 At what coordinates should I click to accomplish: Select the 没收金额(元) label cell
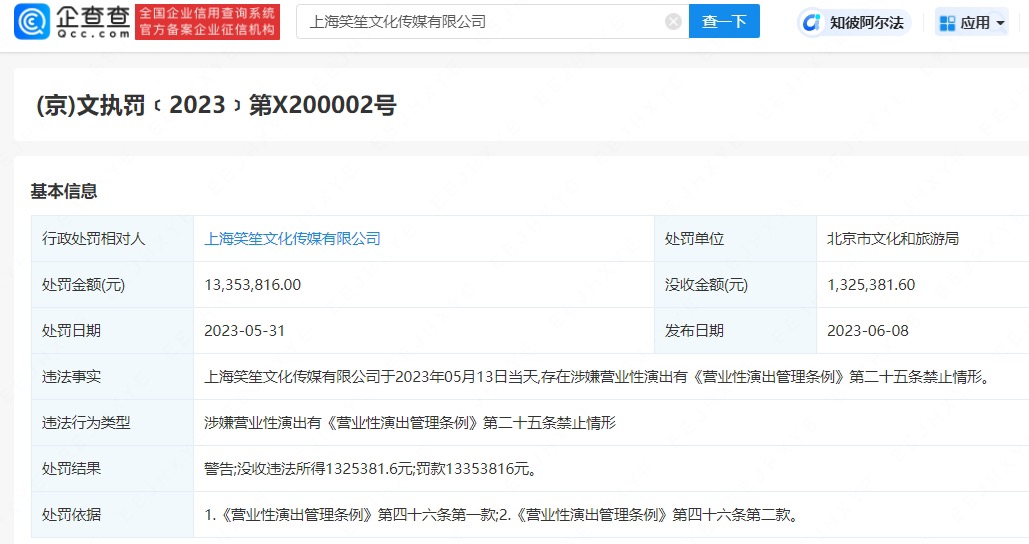tap(735, 284)
